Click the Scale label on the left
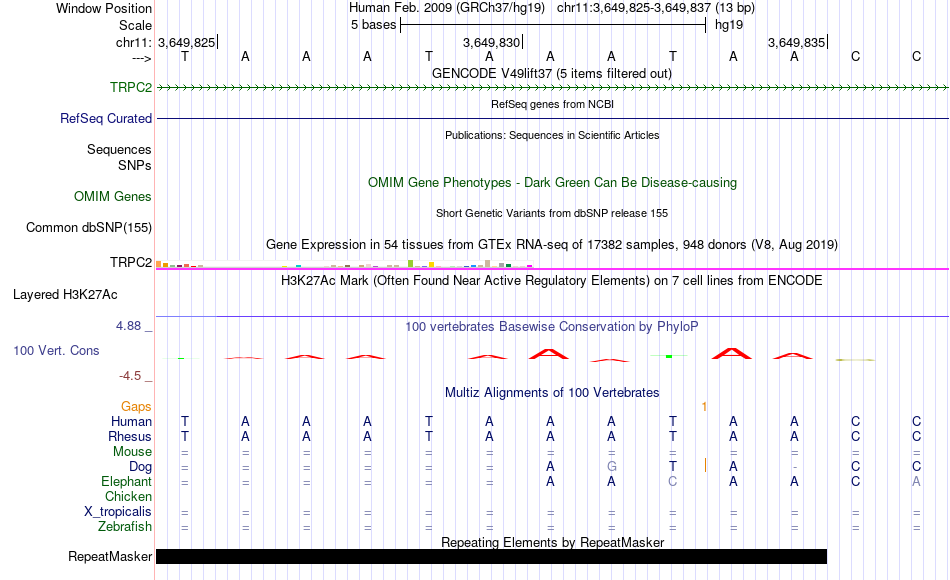 [x=135, y=25]
